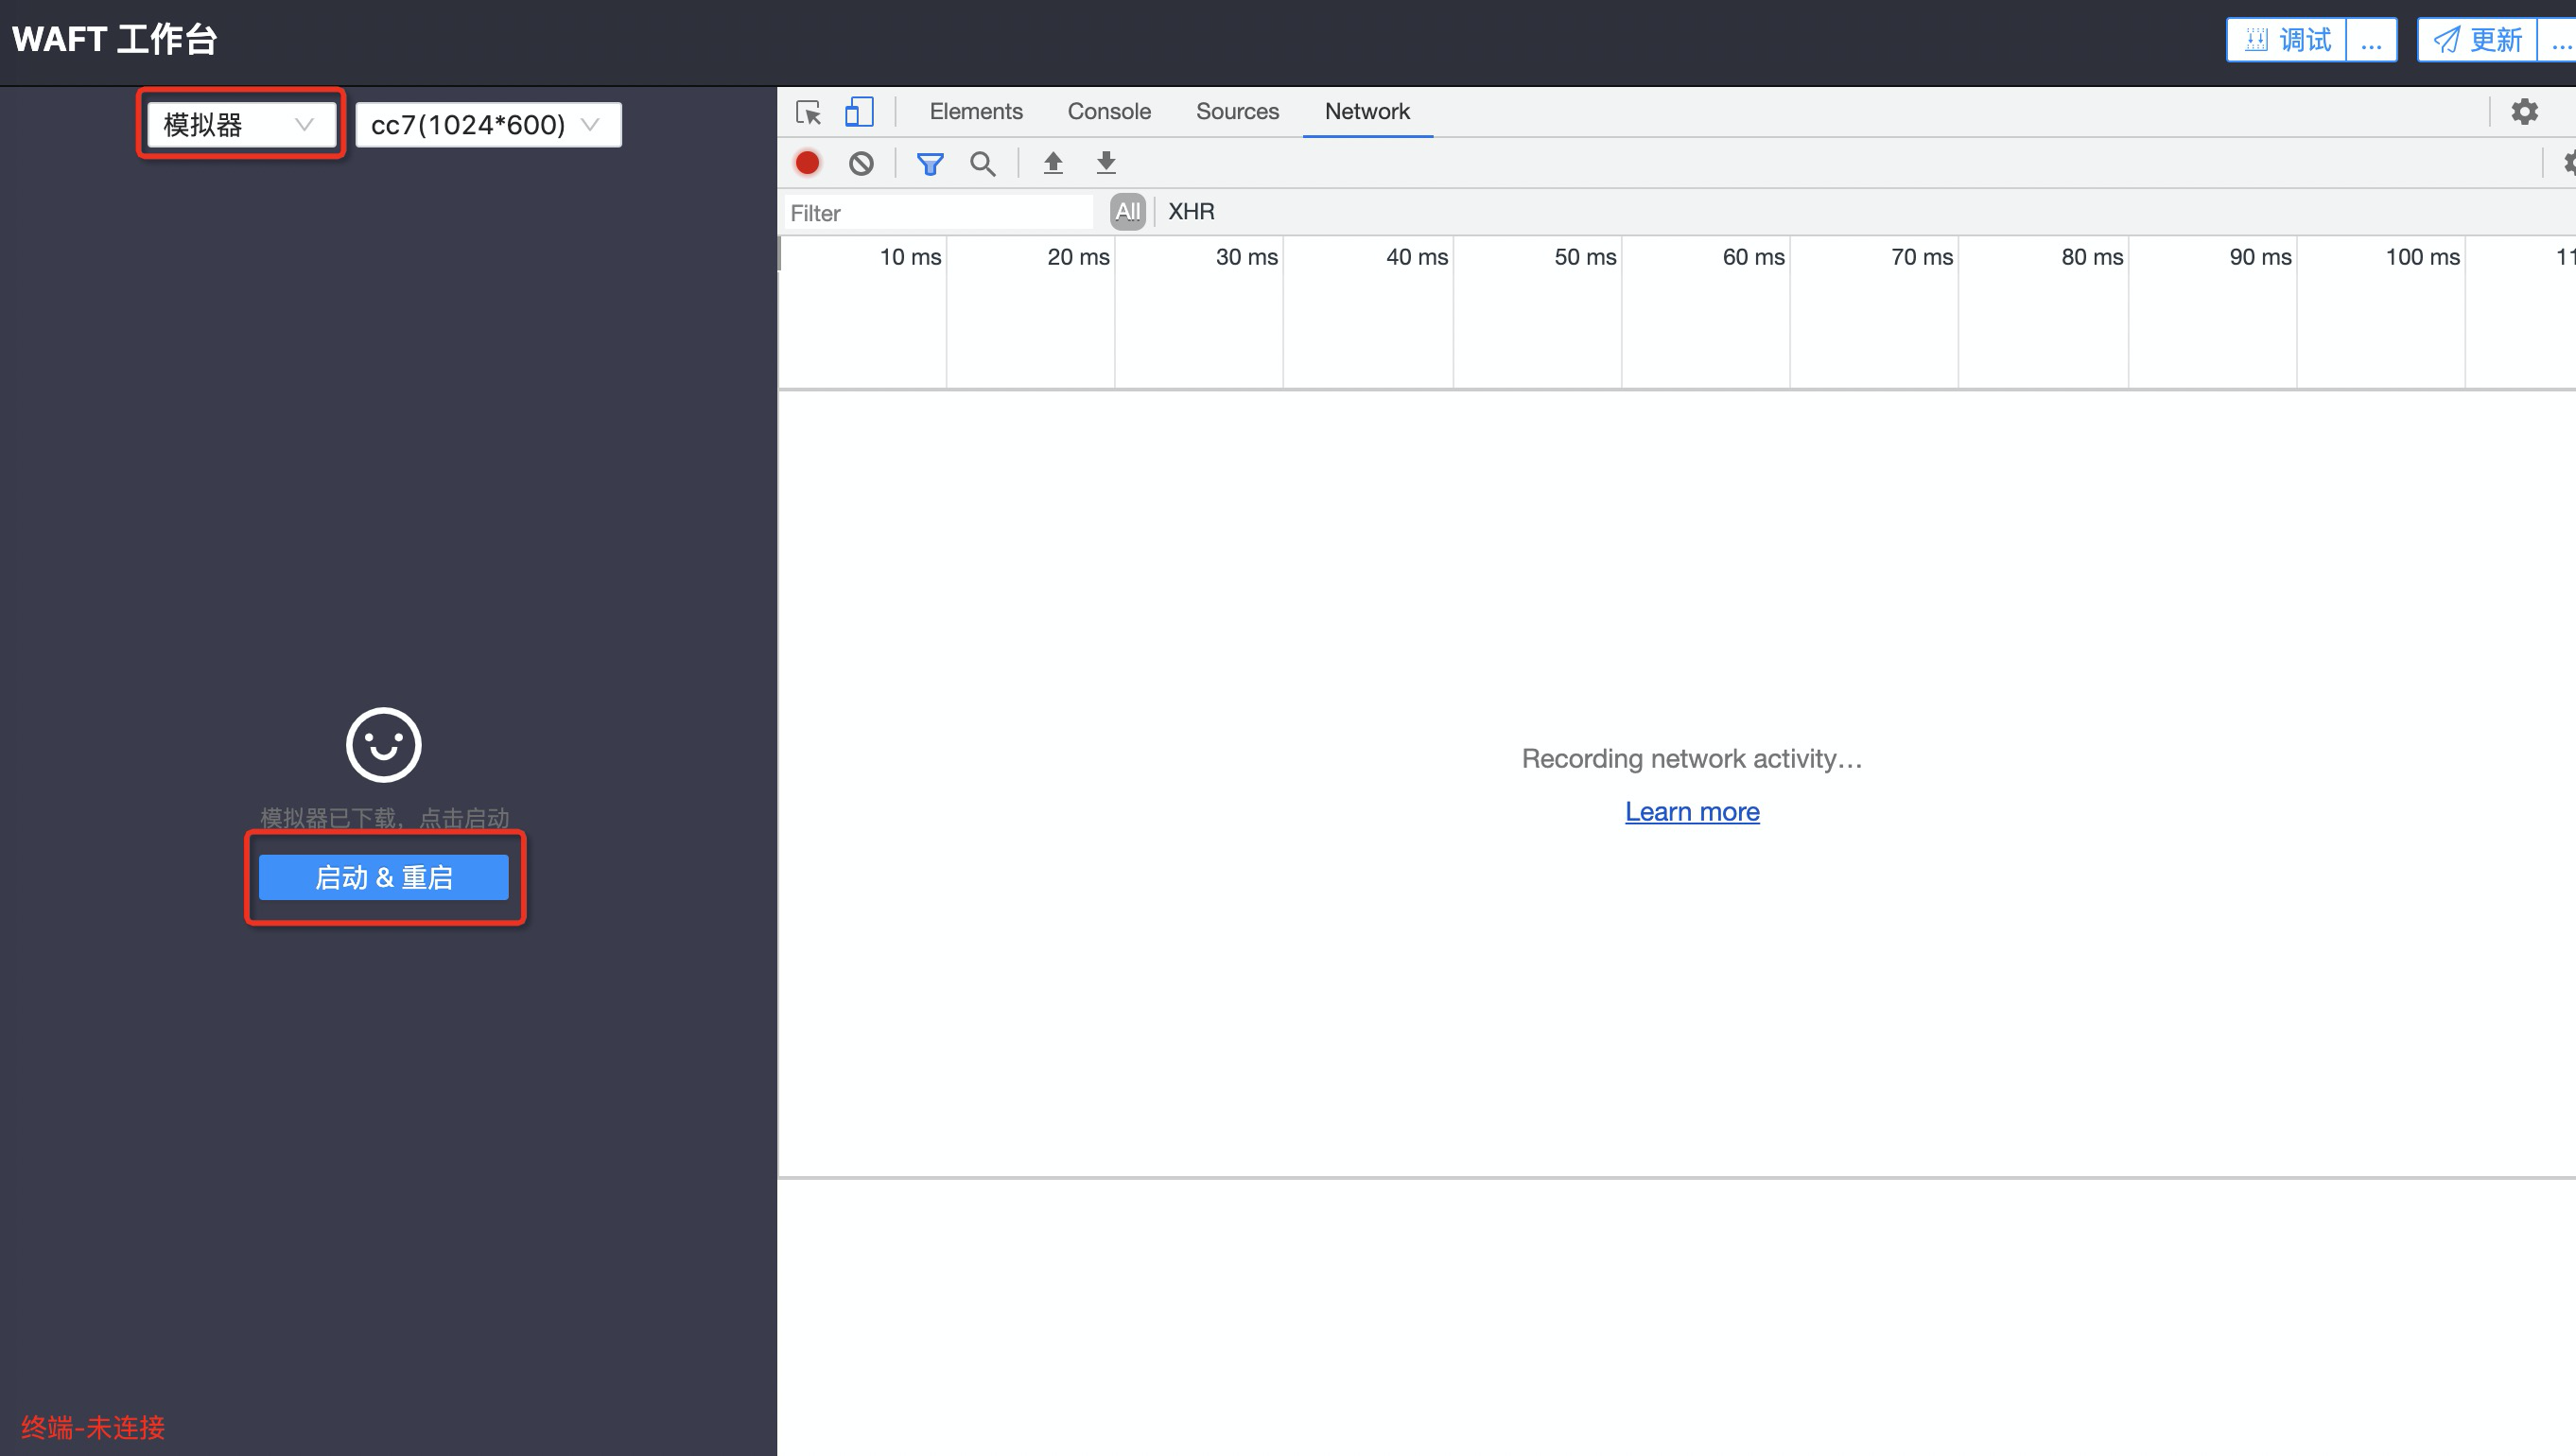Switch to the Console tab
The width and height of the screenshot is (2576, 1456).
[1109, 112]
